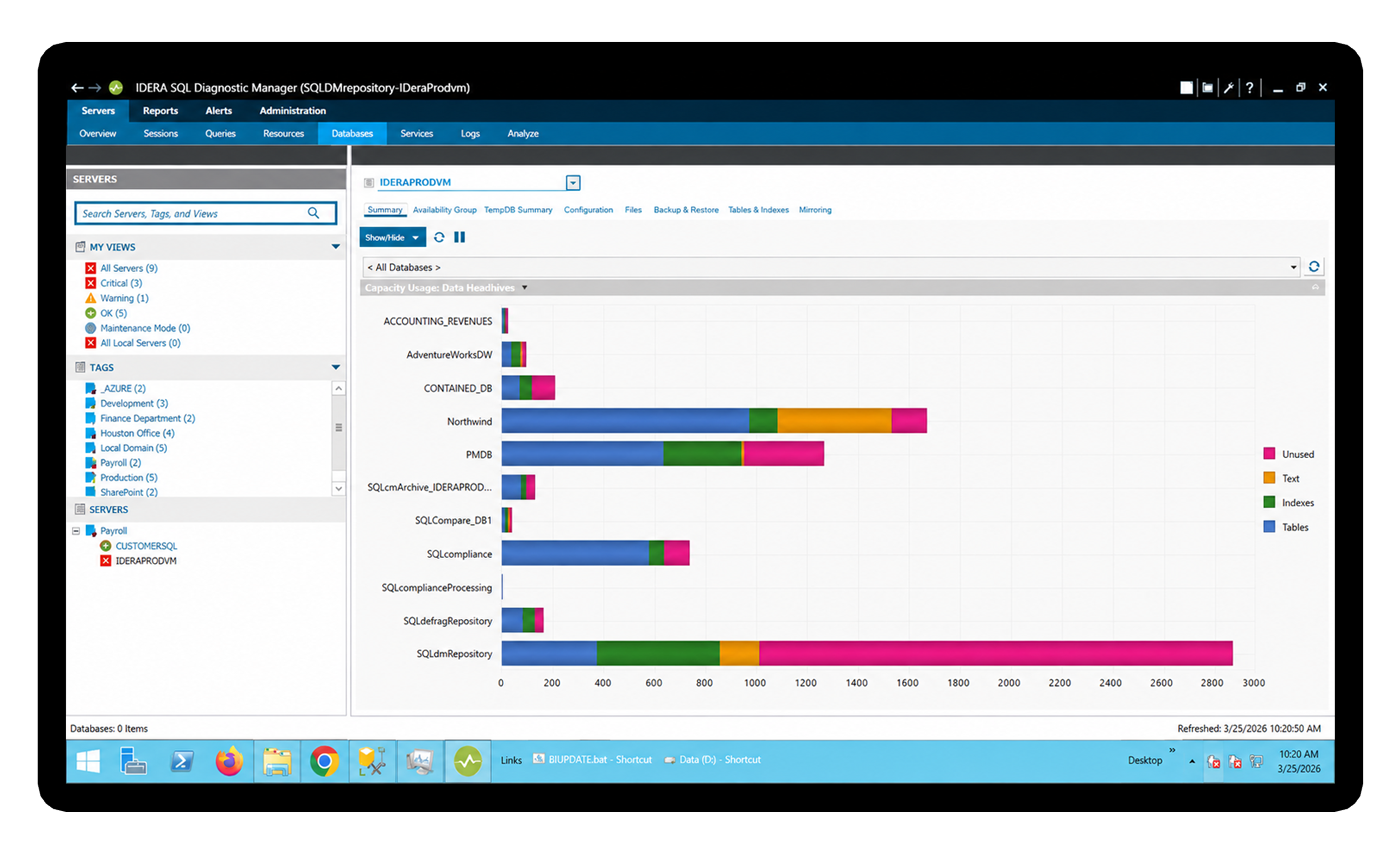Pause refreshing with the pause icon

460,237
